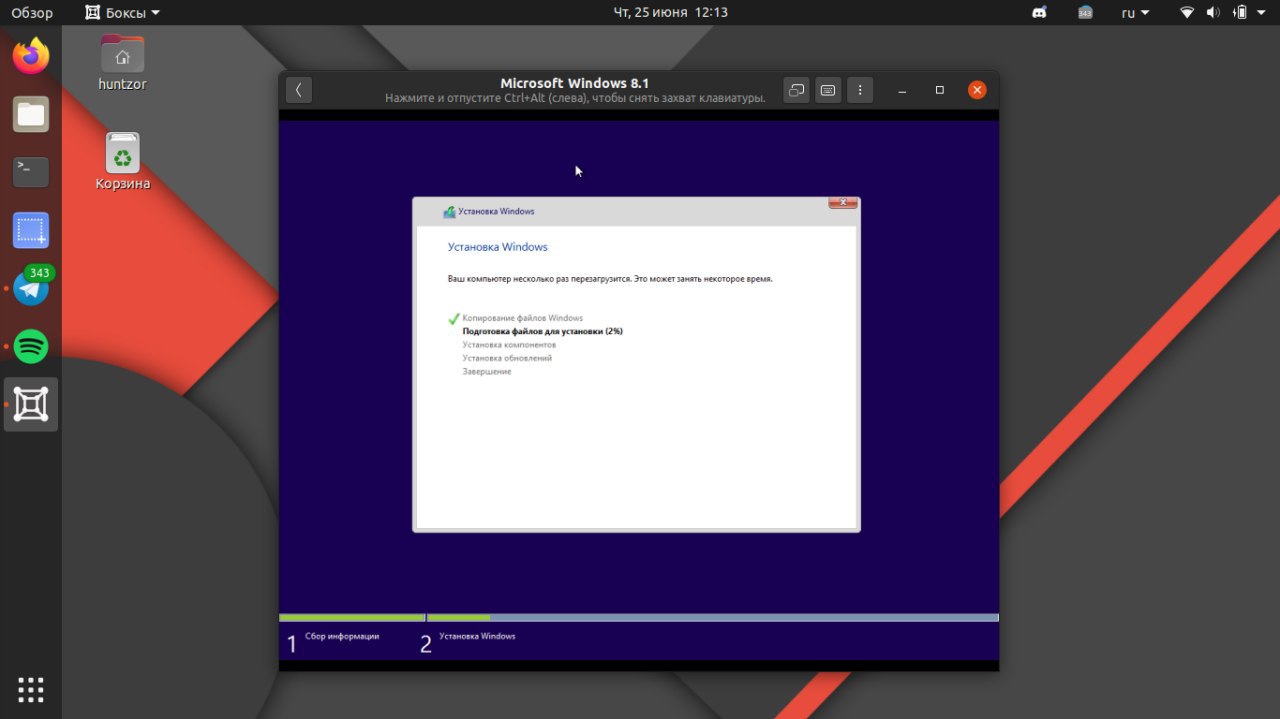The image size is (1280, 719).
Task: Open the huntzor home folder on desktop
Action: [122, 63]
